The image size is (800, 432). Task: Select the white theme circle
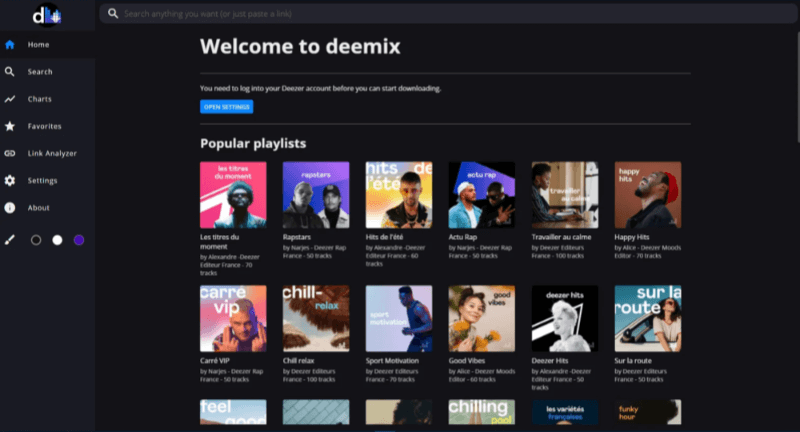point(57,240)
